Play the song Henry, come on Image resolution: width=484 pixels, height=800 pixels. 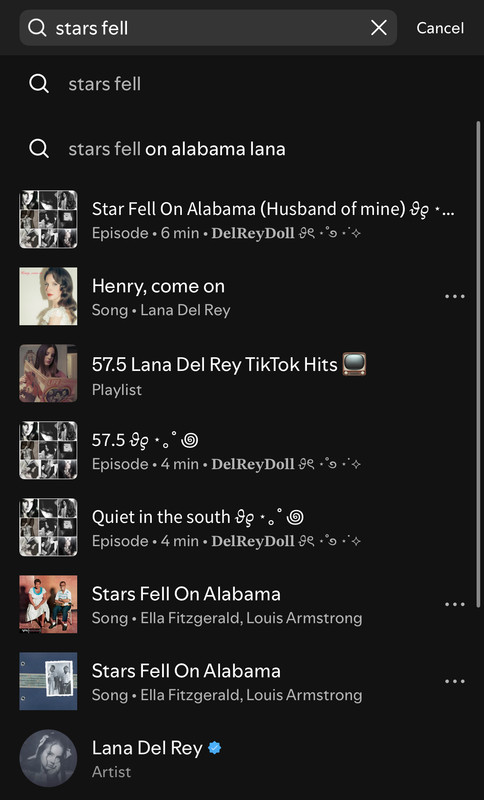[242, 296]
